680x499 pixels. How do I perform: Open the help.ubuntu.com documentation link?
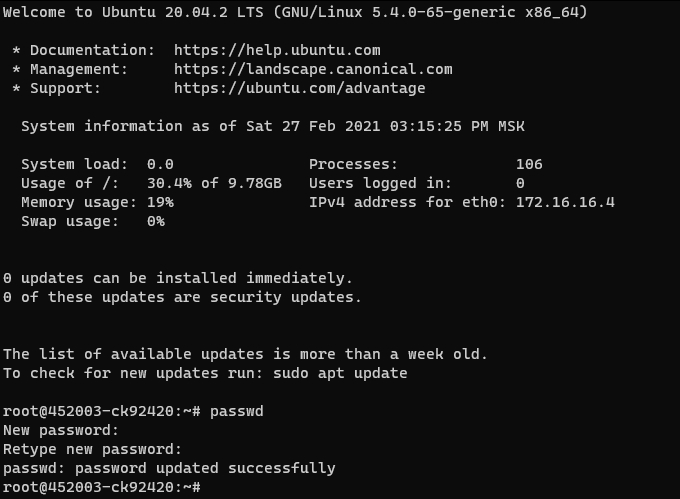coord(277,50)
